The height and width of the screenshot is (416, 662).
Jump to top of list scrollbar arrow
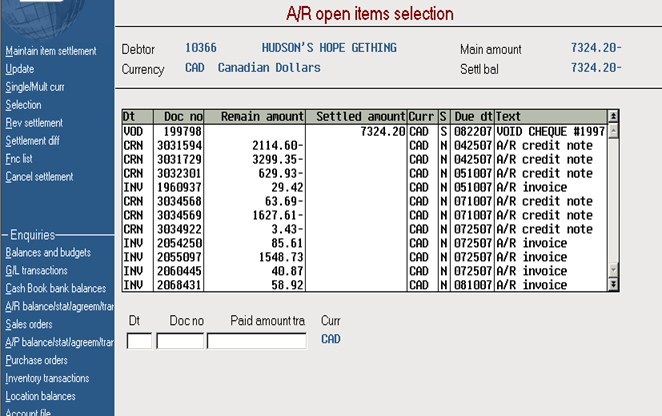click(613, 116)
